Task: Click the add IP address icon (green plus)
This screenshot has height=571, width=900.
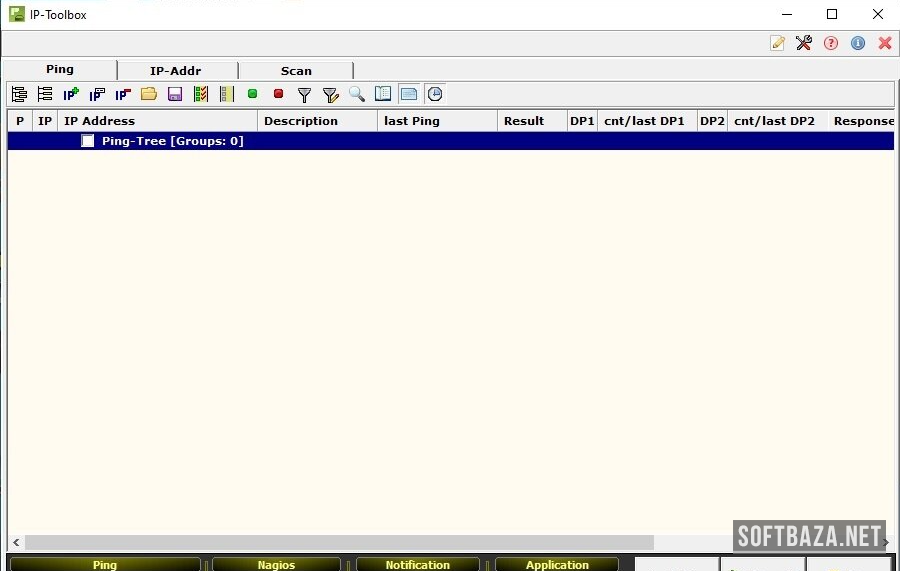Action: (x=71, y=94)
